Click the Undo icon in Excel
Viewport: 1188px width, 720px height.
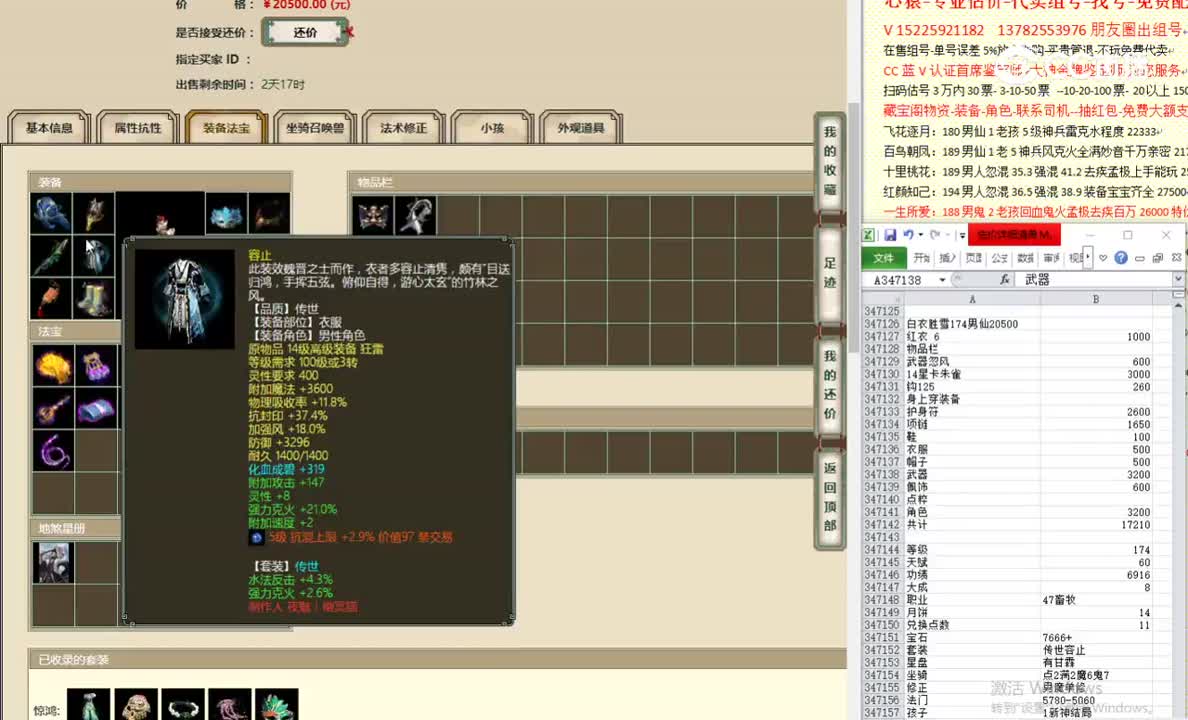tap(908, 235)
